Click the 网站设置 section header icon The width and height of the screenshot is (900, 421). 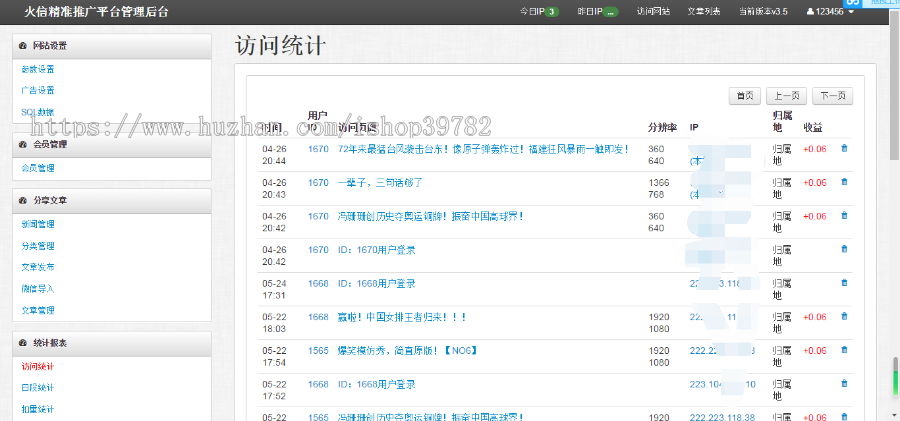click(x=23, y=46)
